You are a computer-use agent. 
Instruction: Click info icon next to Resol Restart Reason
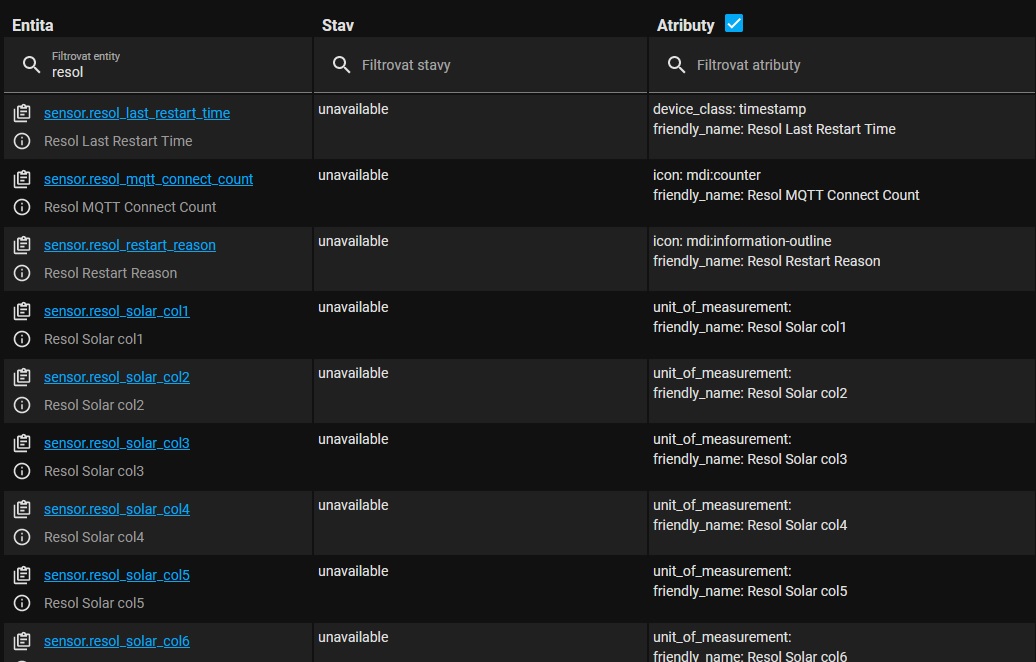click(22, 273)
